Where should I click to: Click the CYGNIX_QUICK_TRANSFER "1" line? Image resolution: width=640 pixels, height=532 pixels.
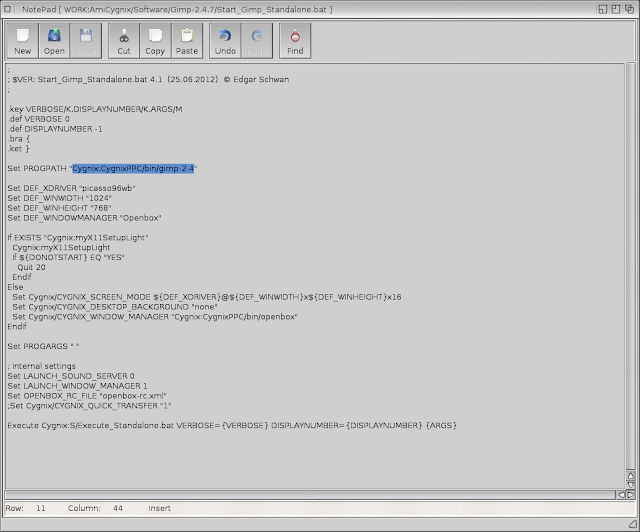click(89, 405)
